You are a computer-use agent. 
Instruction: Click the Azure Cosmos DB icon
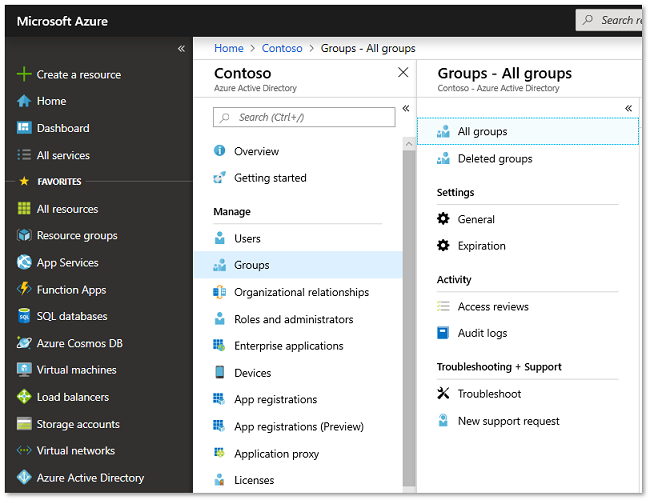point(25,343)
